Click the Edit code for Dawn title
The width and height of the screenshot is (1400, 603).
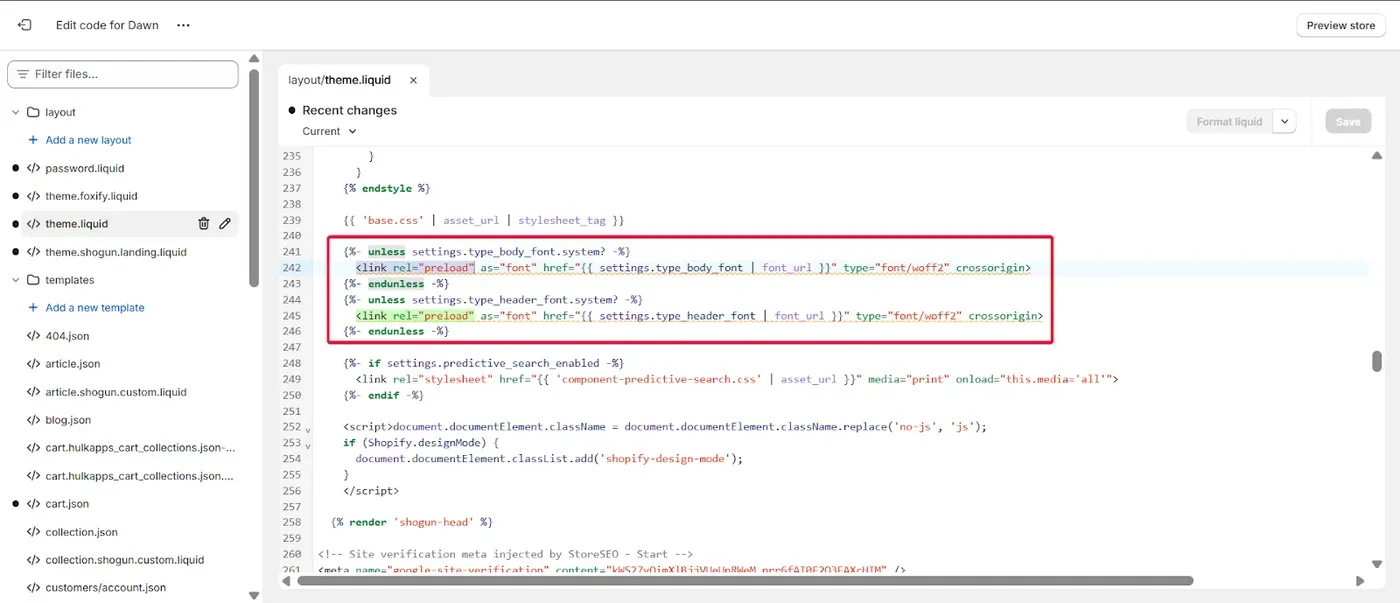click(107, 25)
